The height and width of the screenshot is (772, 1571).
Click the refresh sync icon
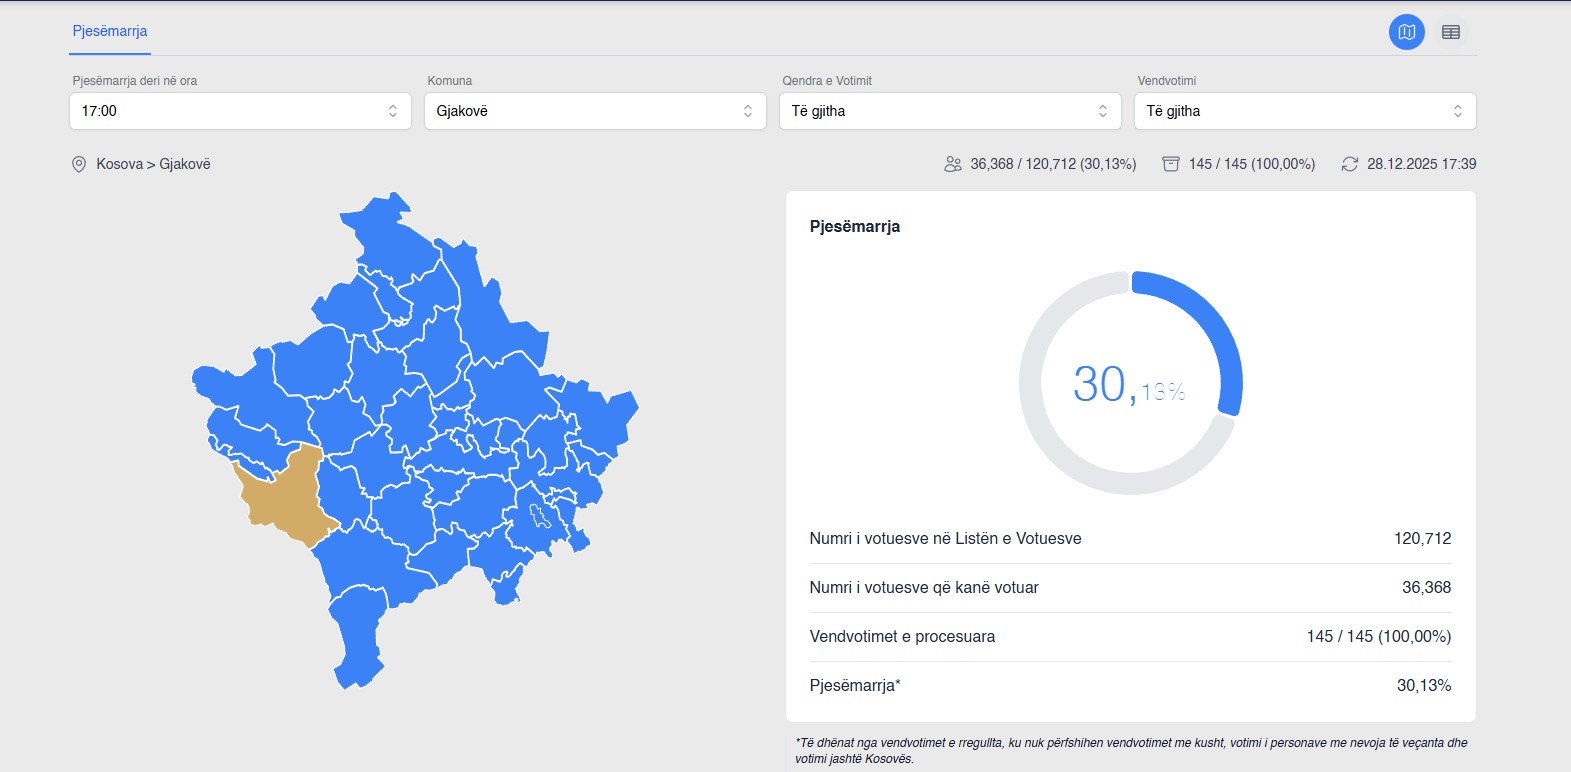[x=1349, y=164]
